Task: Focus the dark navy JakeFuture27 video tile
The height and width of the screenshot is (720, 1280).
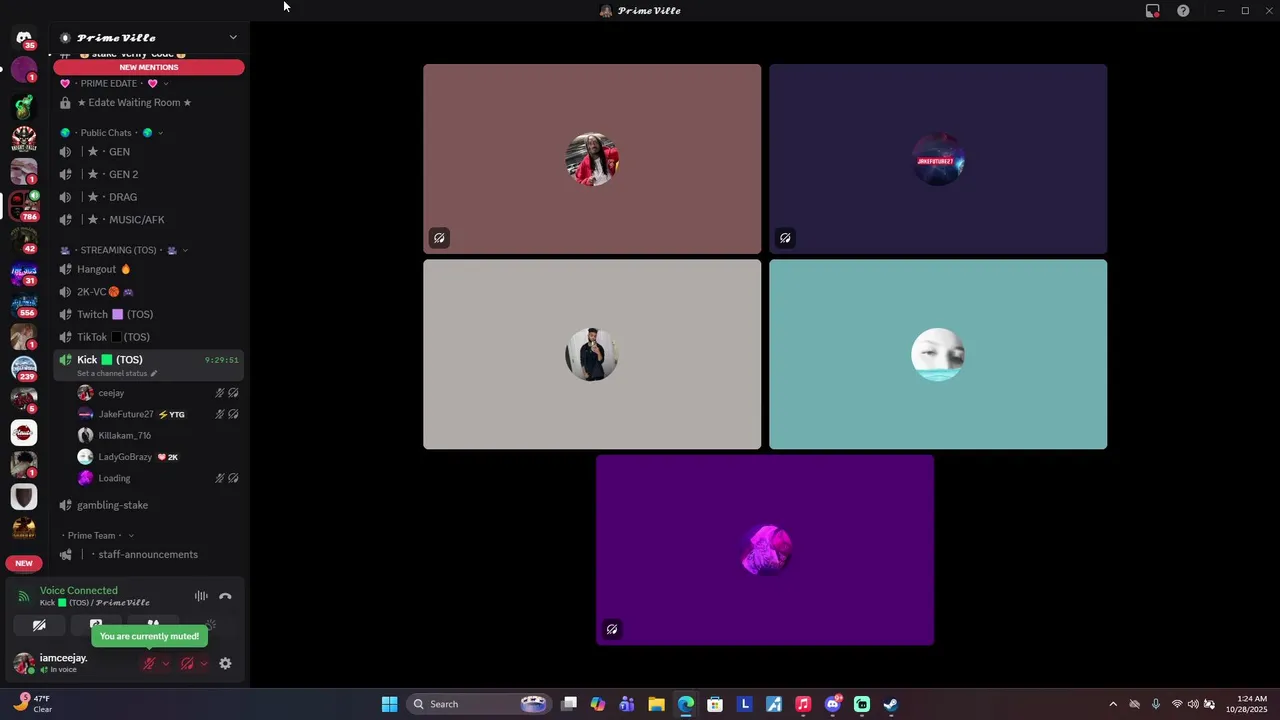Action: pyautogui.click(x=938, y=159)
